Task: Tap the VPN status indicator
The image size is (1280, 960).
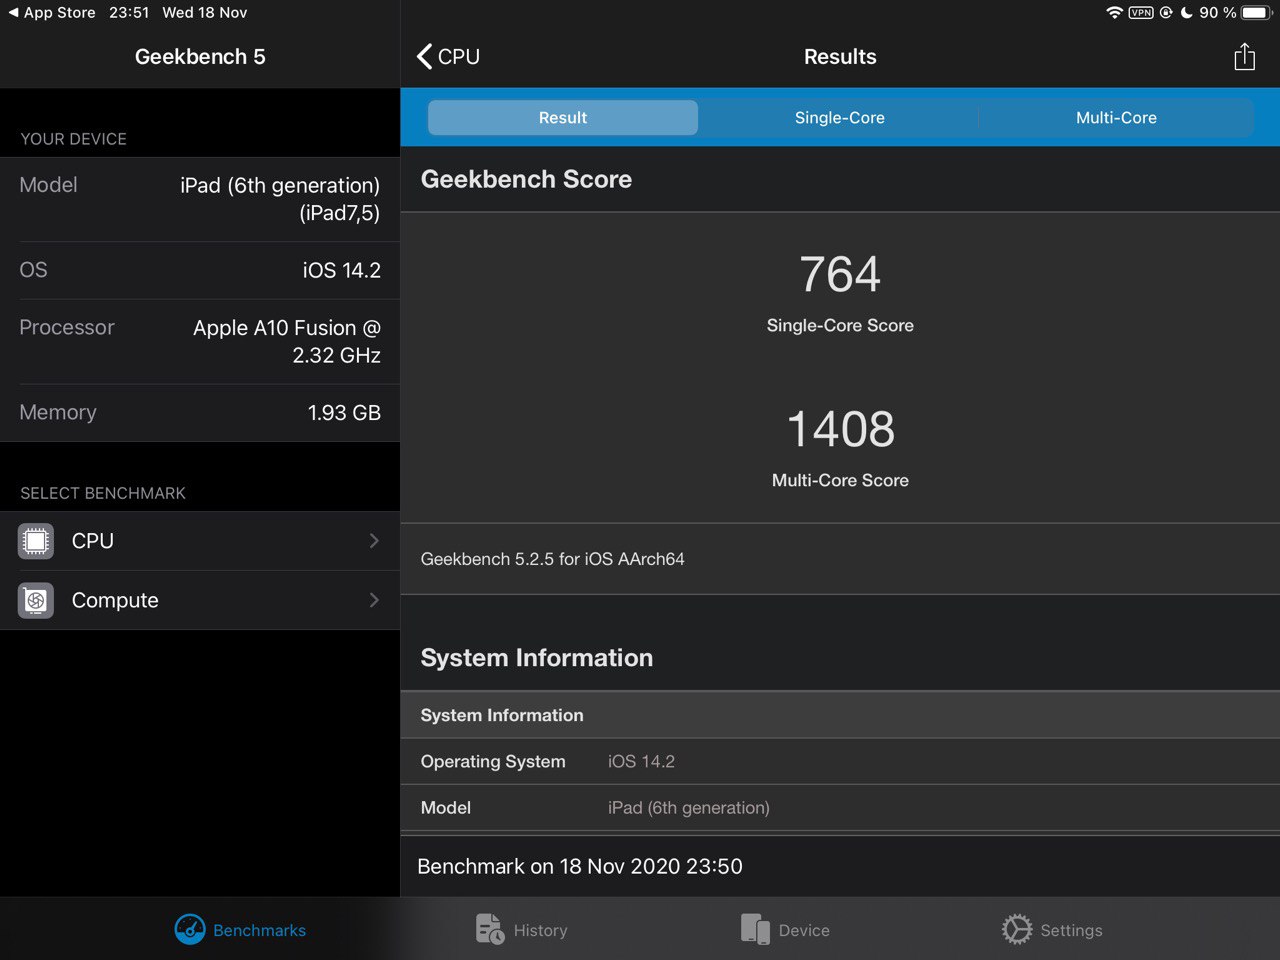Action: 1141,12
